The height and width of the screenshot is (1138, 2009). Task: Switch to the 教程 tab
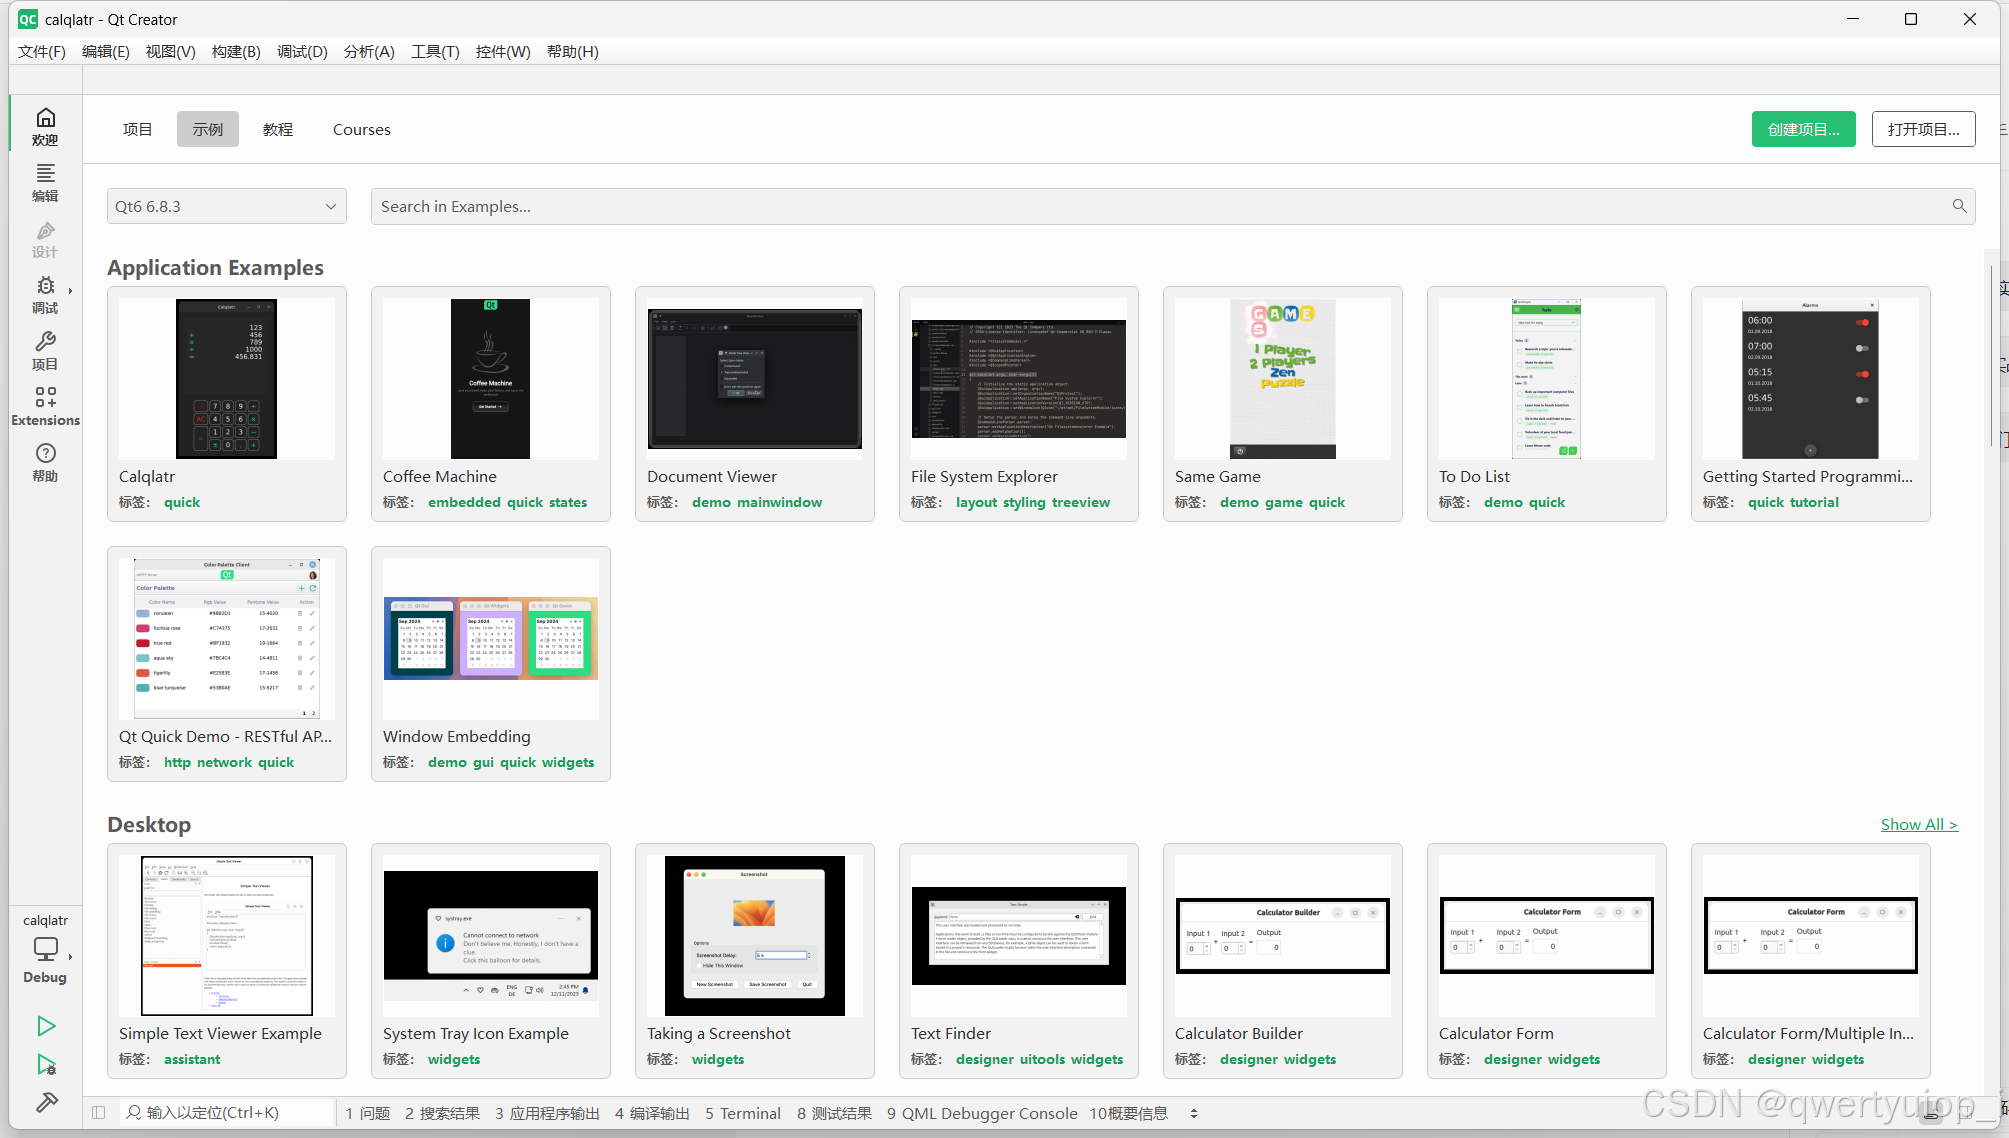pos(278,129)
